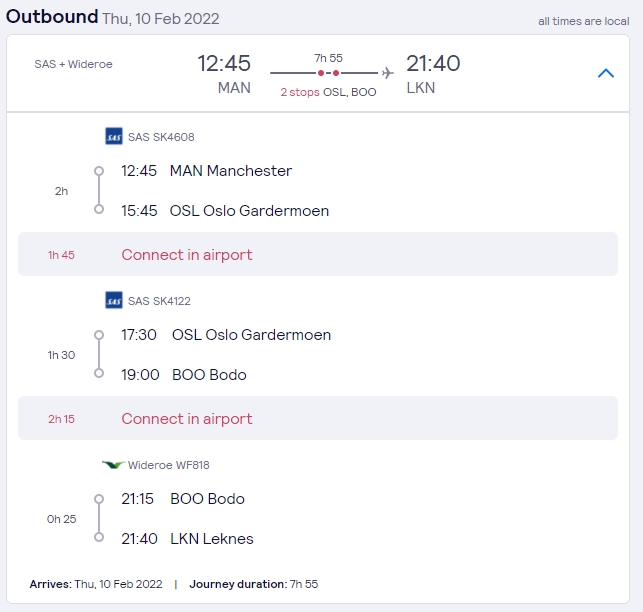Click the airplane icon in flight summary
This screenshot has height=612, width=643.
pos(387,73)
